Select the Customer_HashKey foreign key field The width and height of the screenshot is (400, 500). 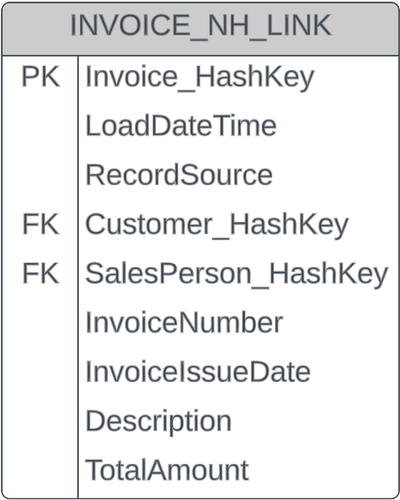(x=217, y=225)
